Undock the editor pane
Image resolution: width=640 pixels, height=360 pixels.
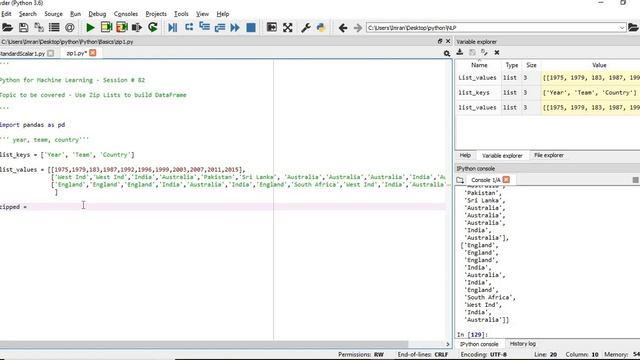click(x=440, y=41)
